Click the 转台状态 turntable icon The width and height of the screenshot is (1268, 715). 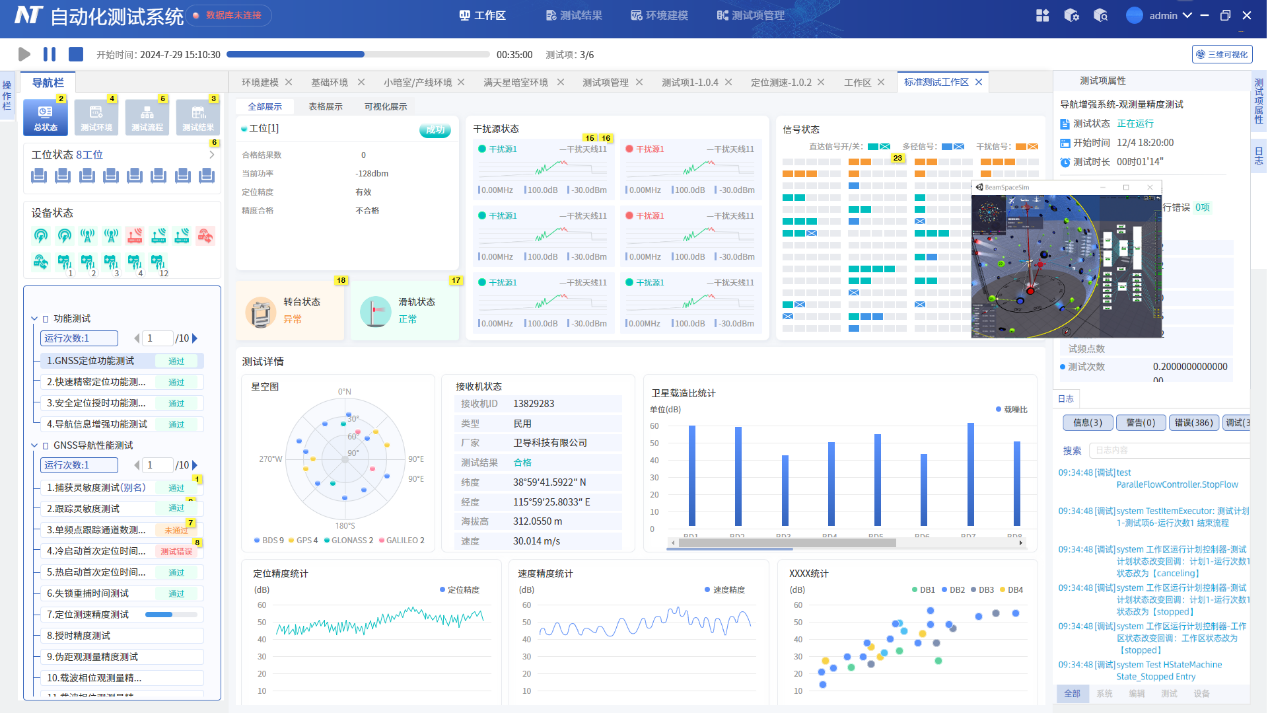coord(261,311)
